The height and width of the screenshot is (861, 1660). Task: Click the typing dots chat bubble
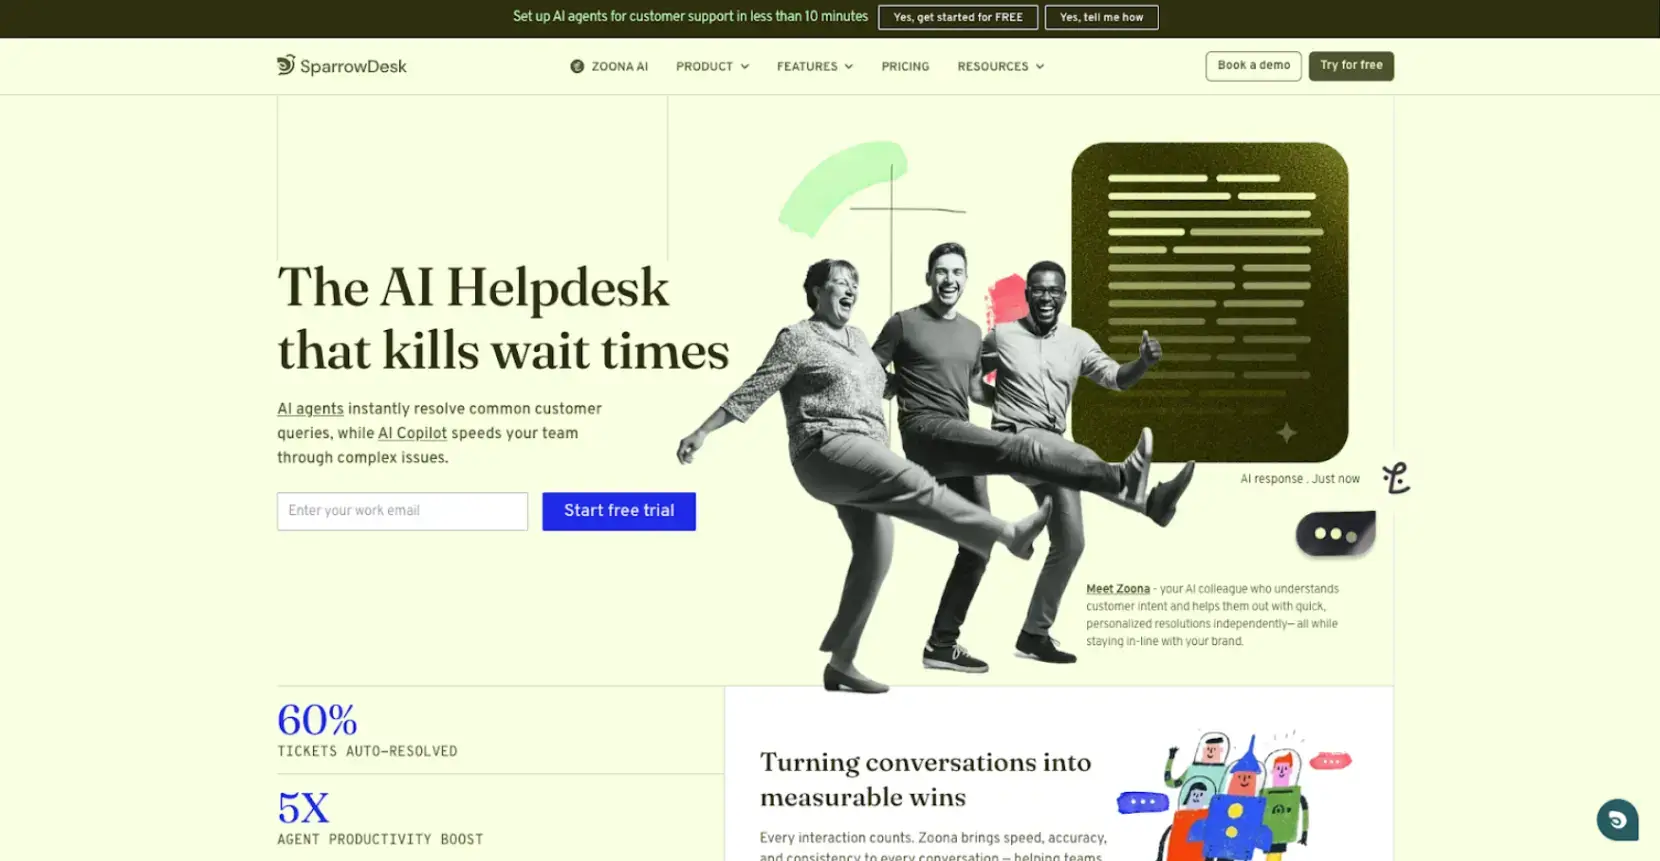point(1335,534)
